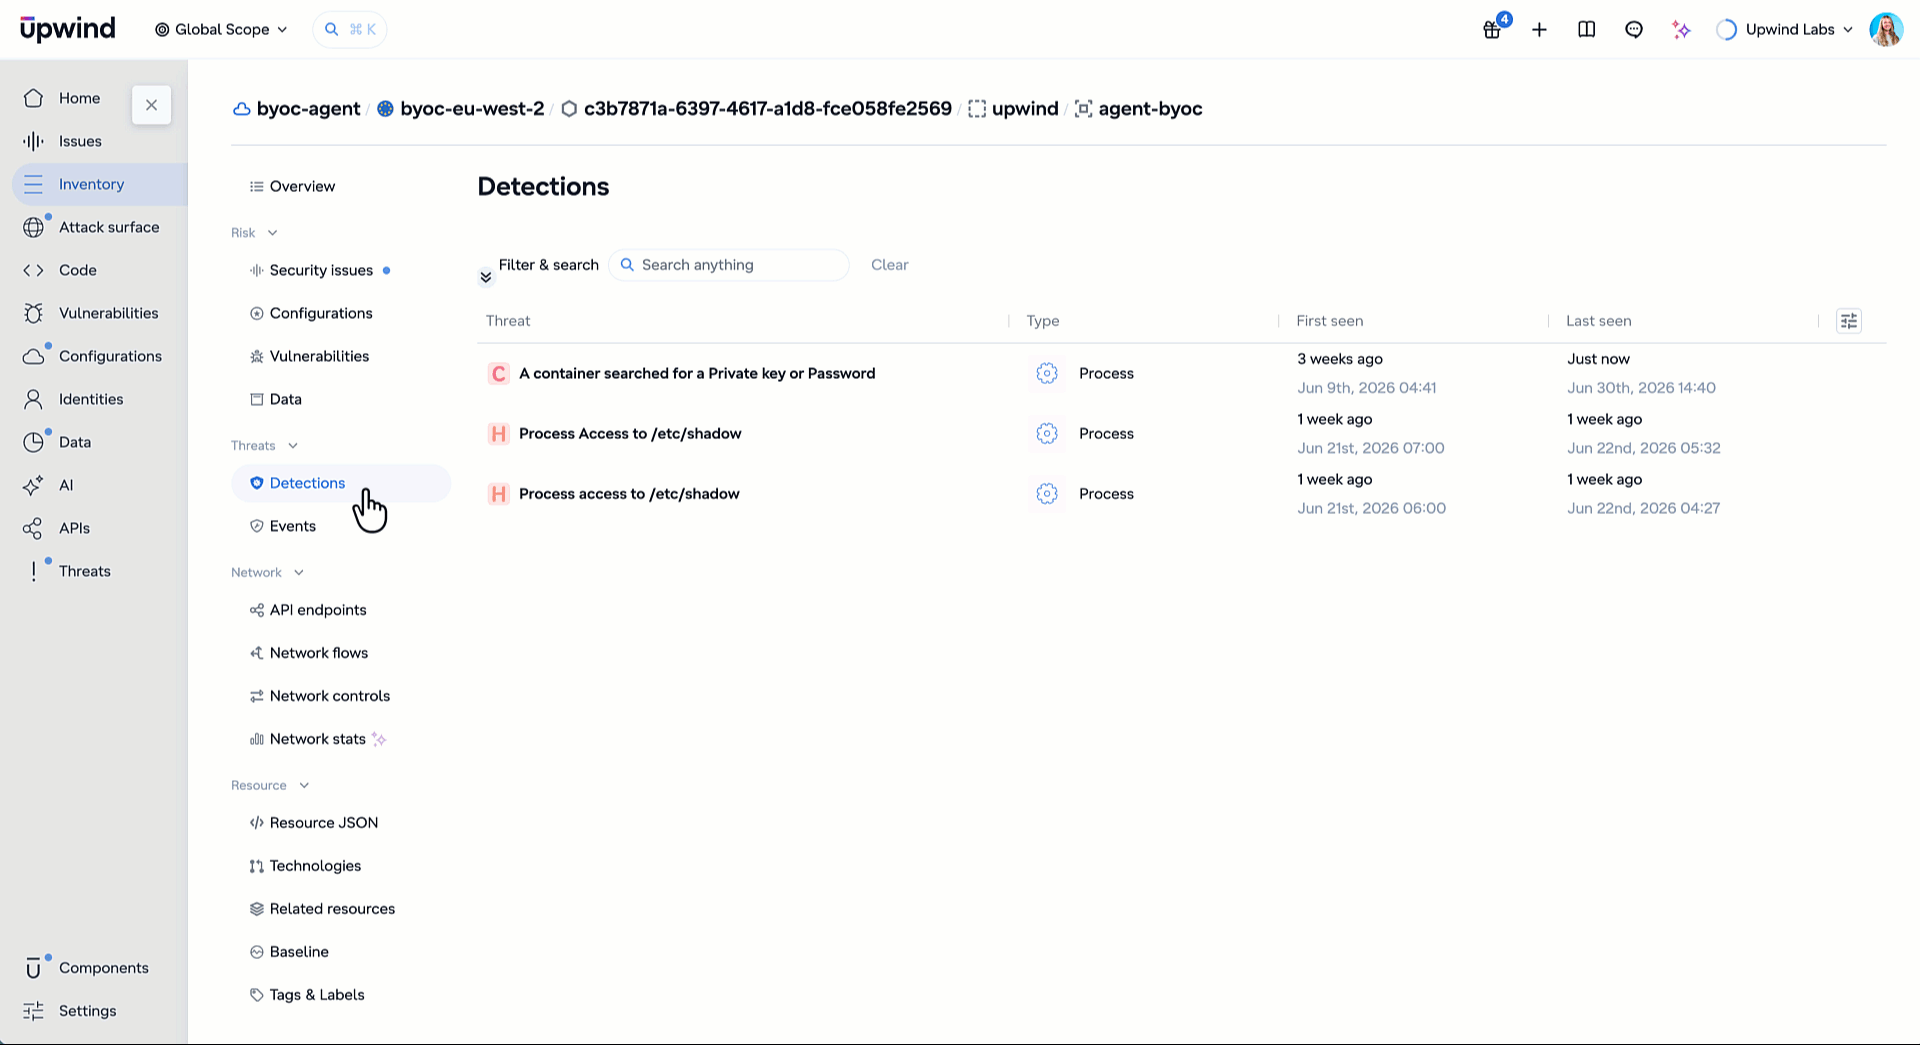
Task: Open Related resources
Action: pos(332,909)
